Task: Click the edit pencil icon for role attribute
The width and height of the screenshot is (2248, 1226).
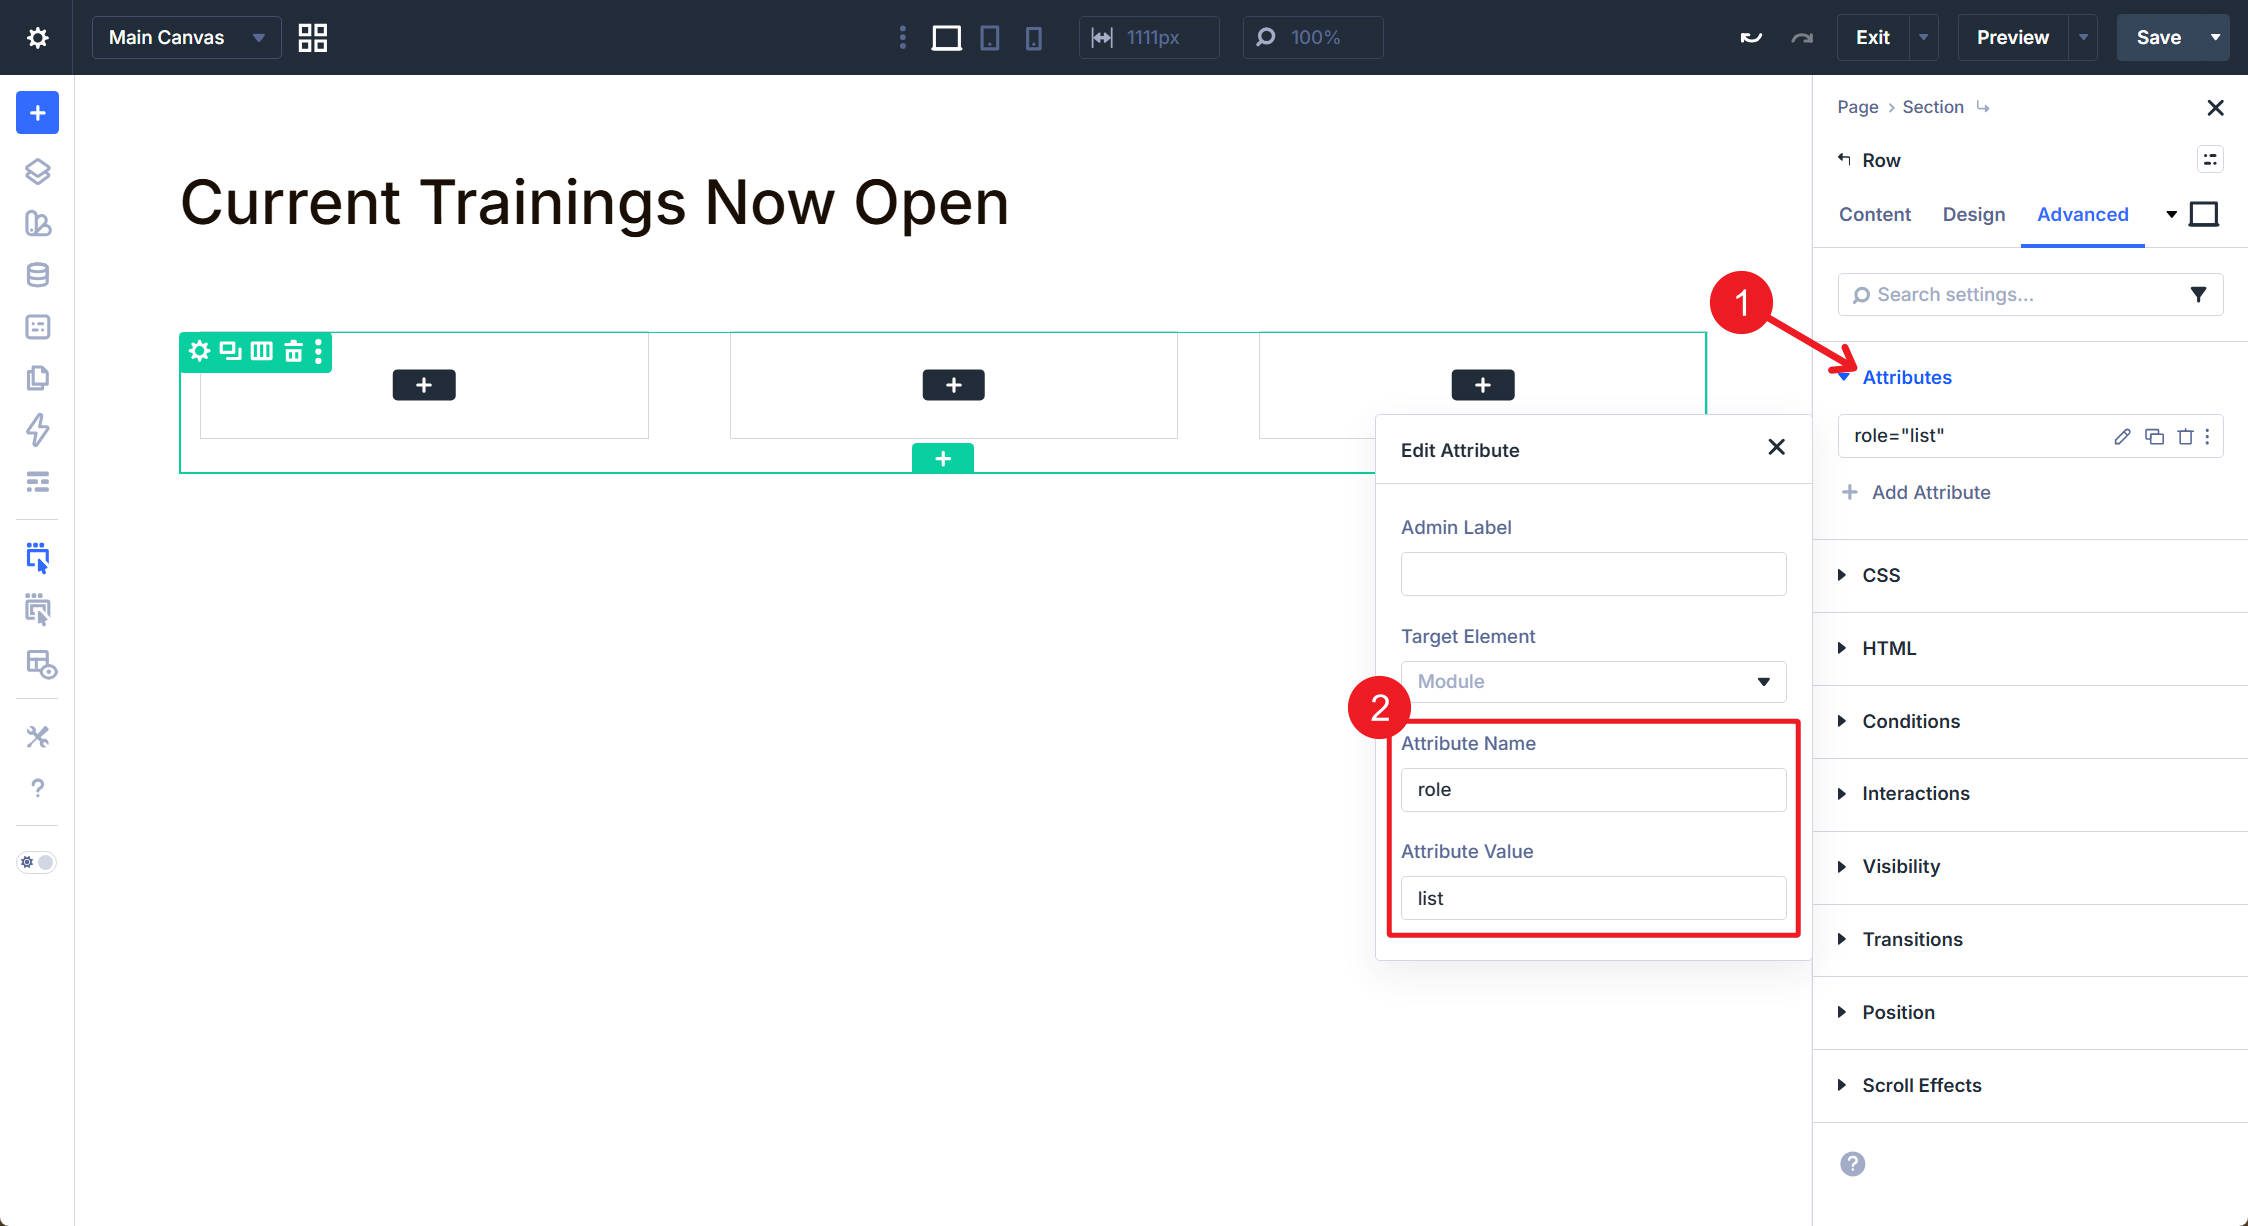Action: pyautogui.click(x=2122, y=436)
